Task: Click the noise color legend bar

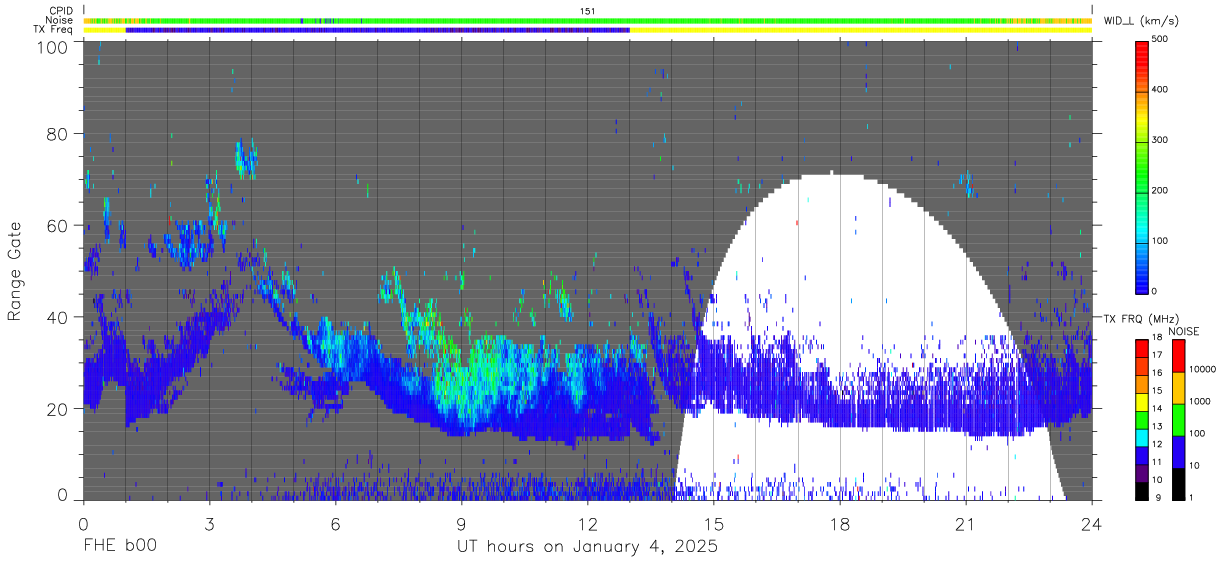Action: (1178, 419)
